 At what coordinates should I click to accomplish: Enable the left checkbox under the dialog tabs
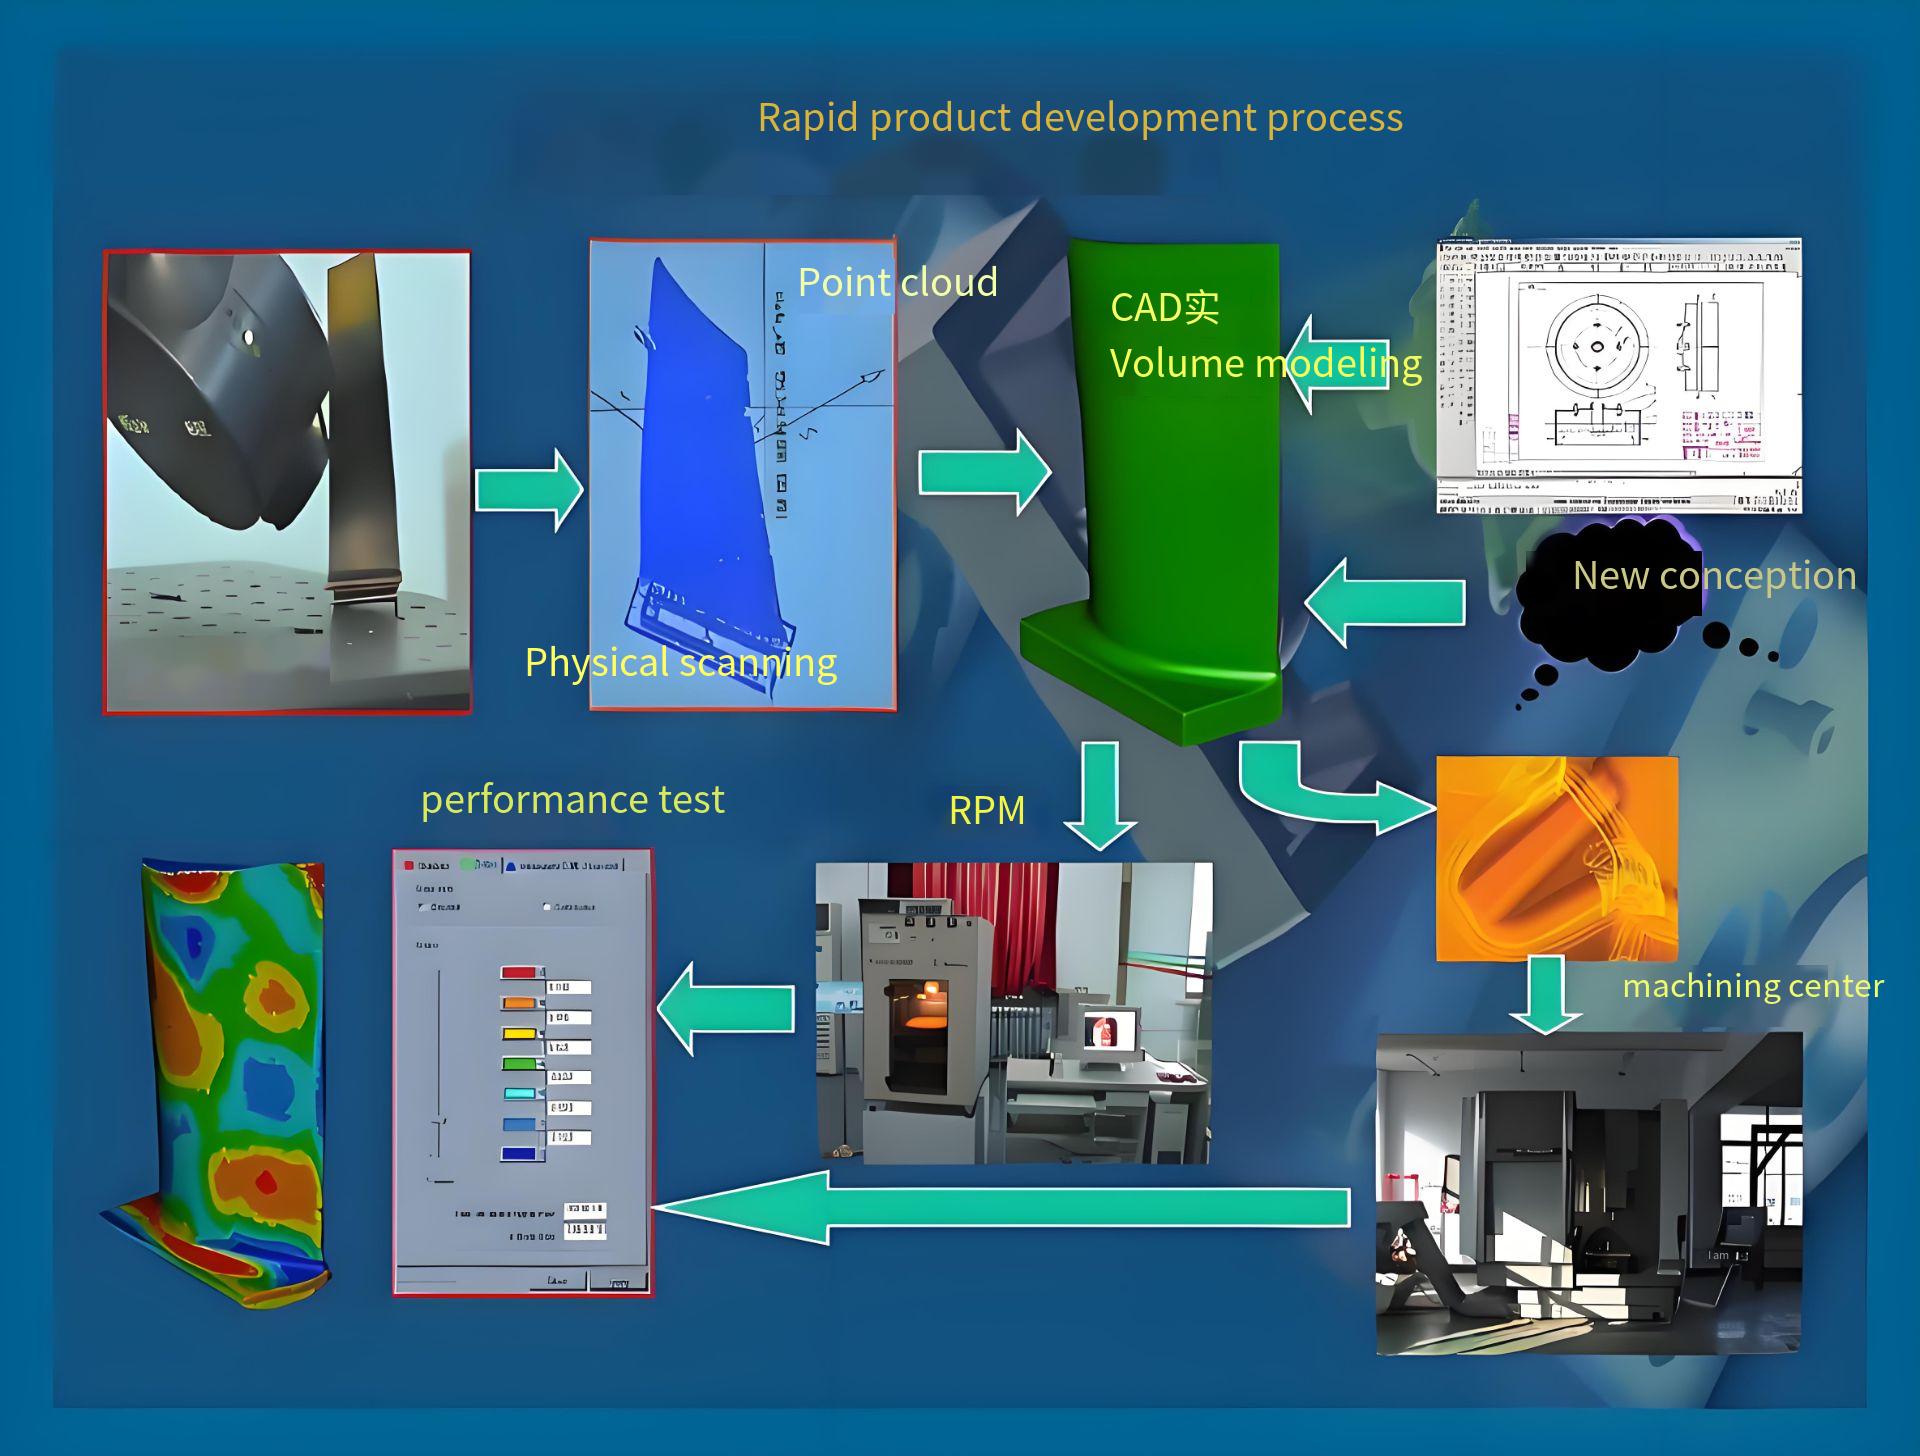422,907
